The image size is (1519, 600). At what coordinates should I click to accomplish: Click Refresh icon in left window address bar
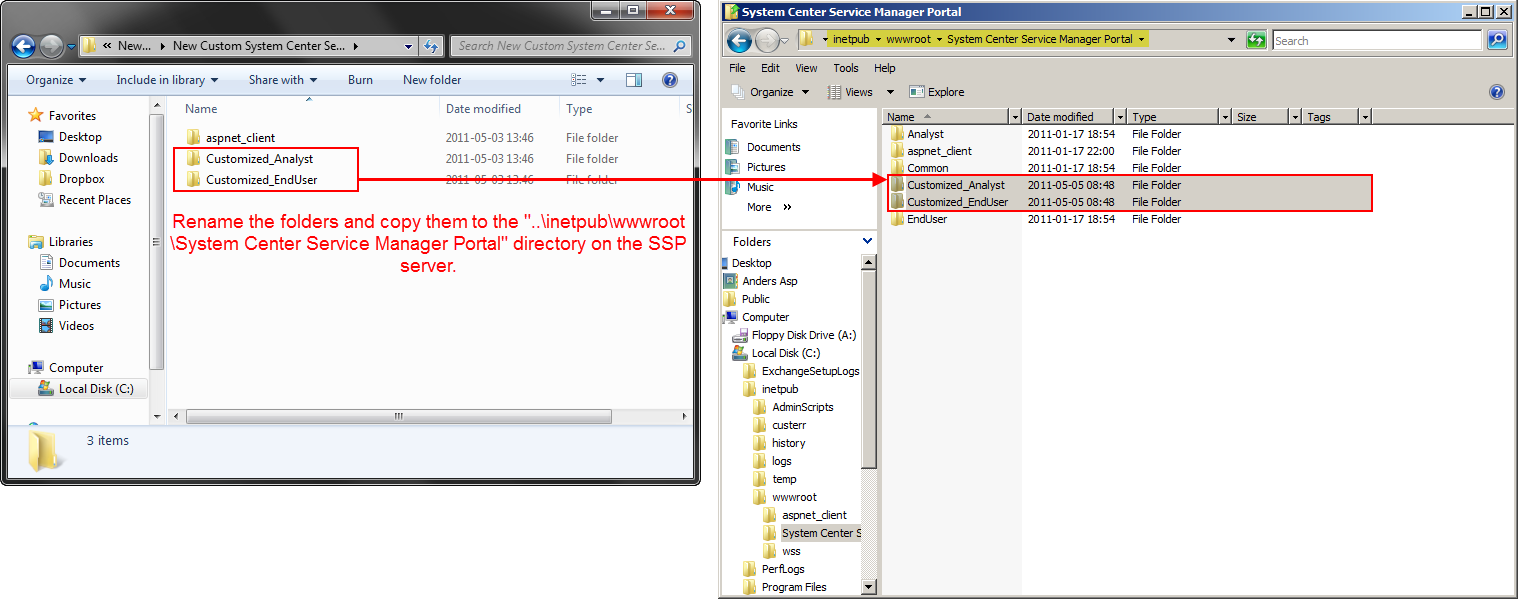click(432, 46)
